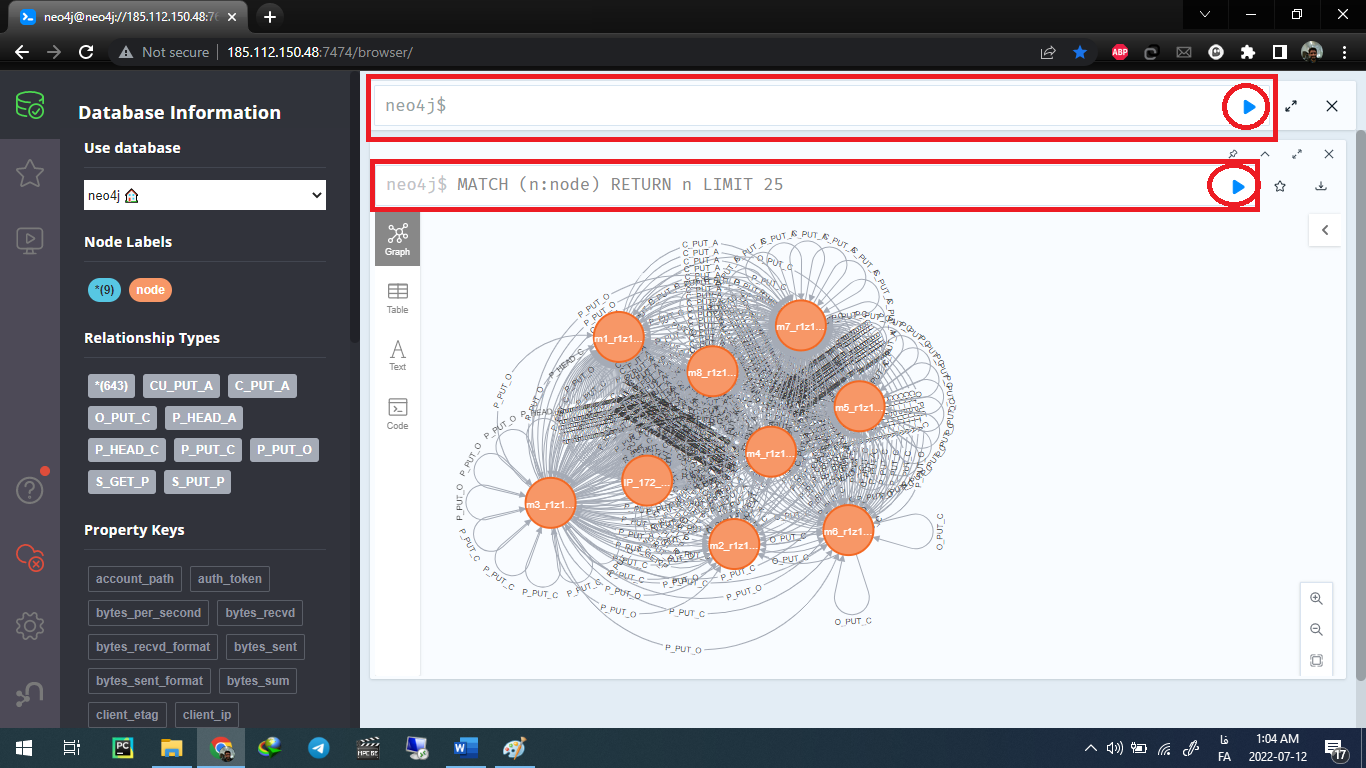This screenshot has width=1366, height=768.
Task: Open the Project Guides sidebar icon
Action: pos(30,240)
